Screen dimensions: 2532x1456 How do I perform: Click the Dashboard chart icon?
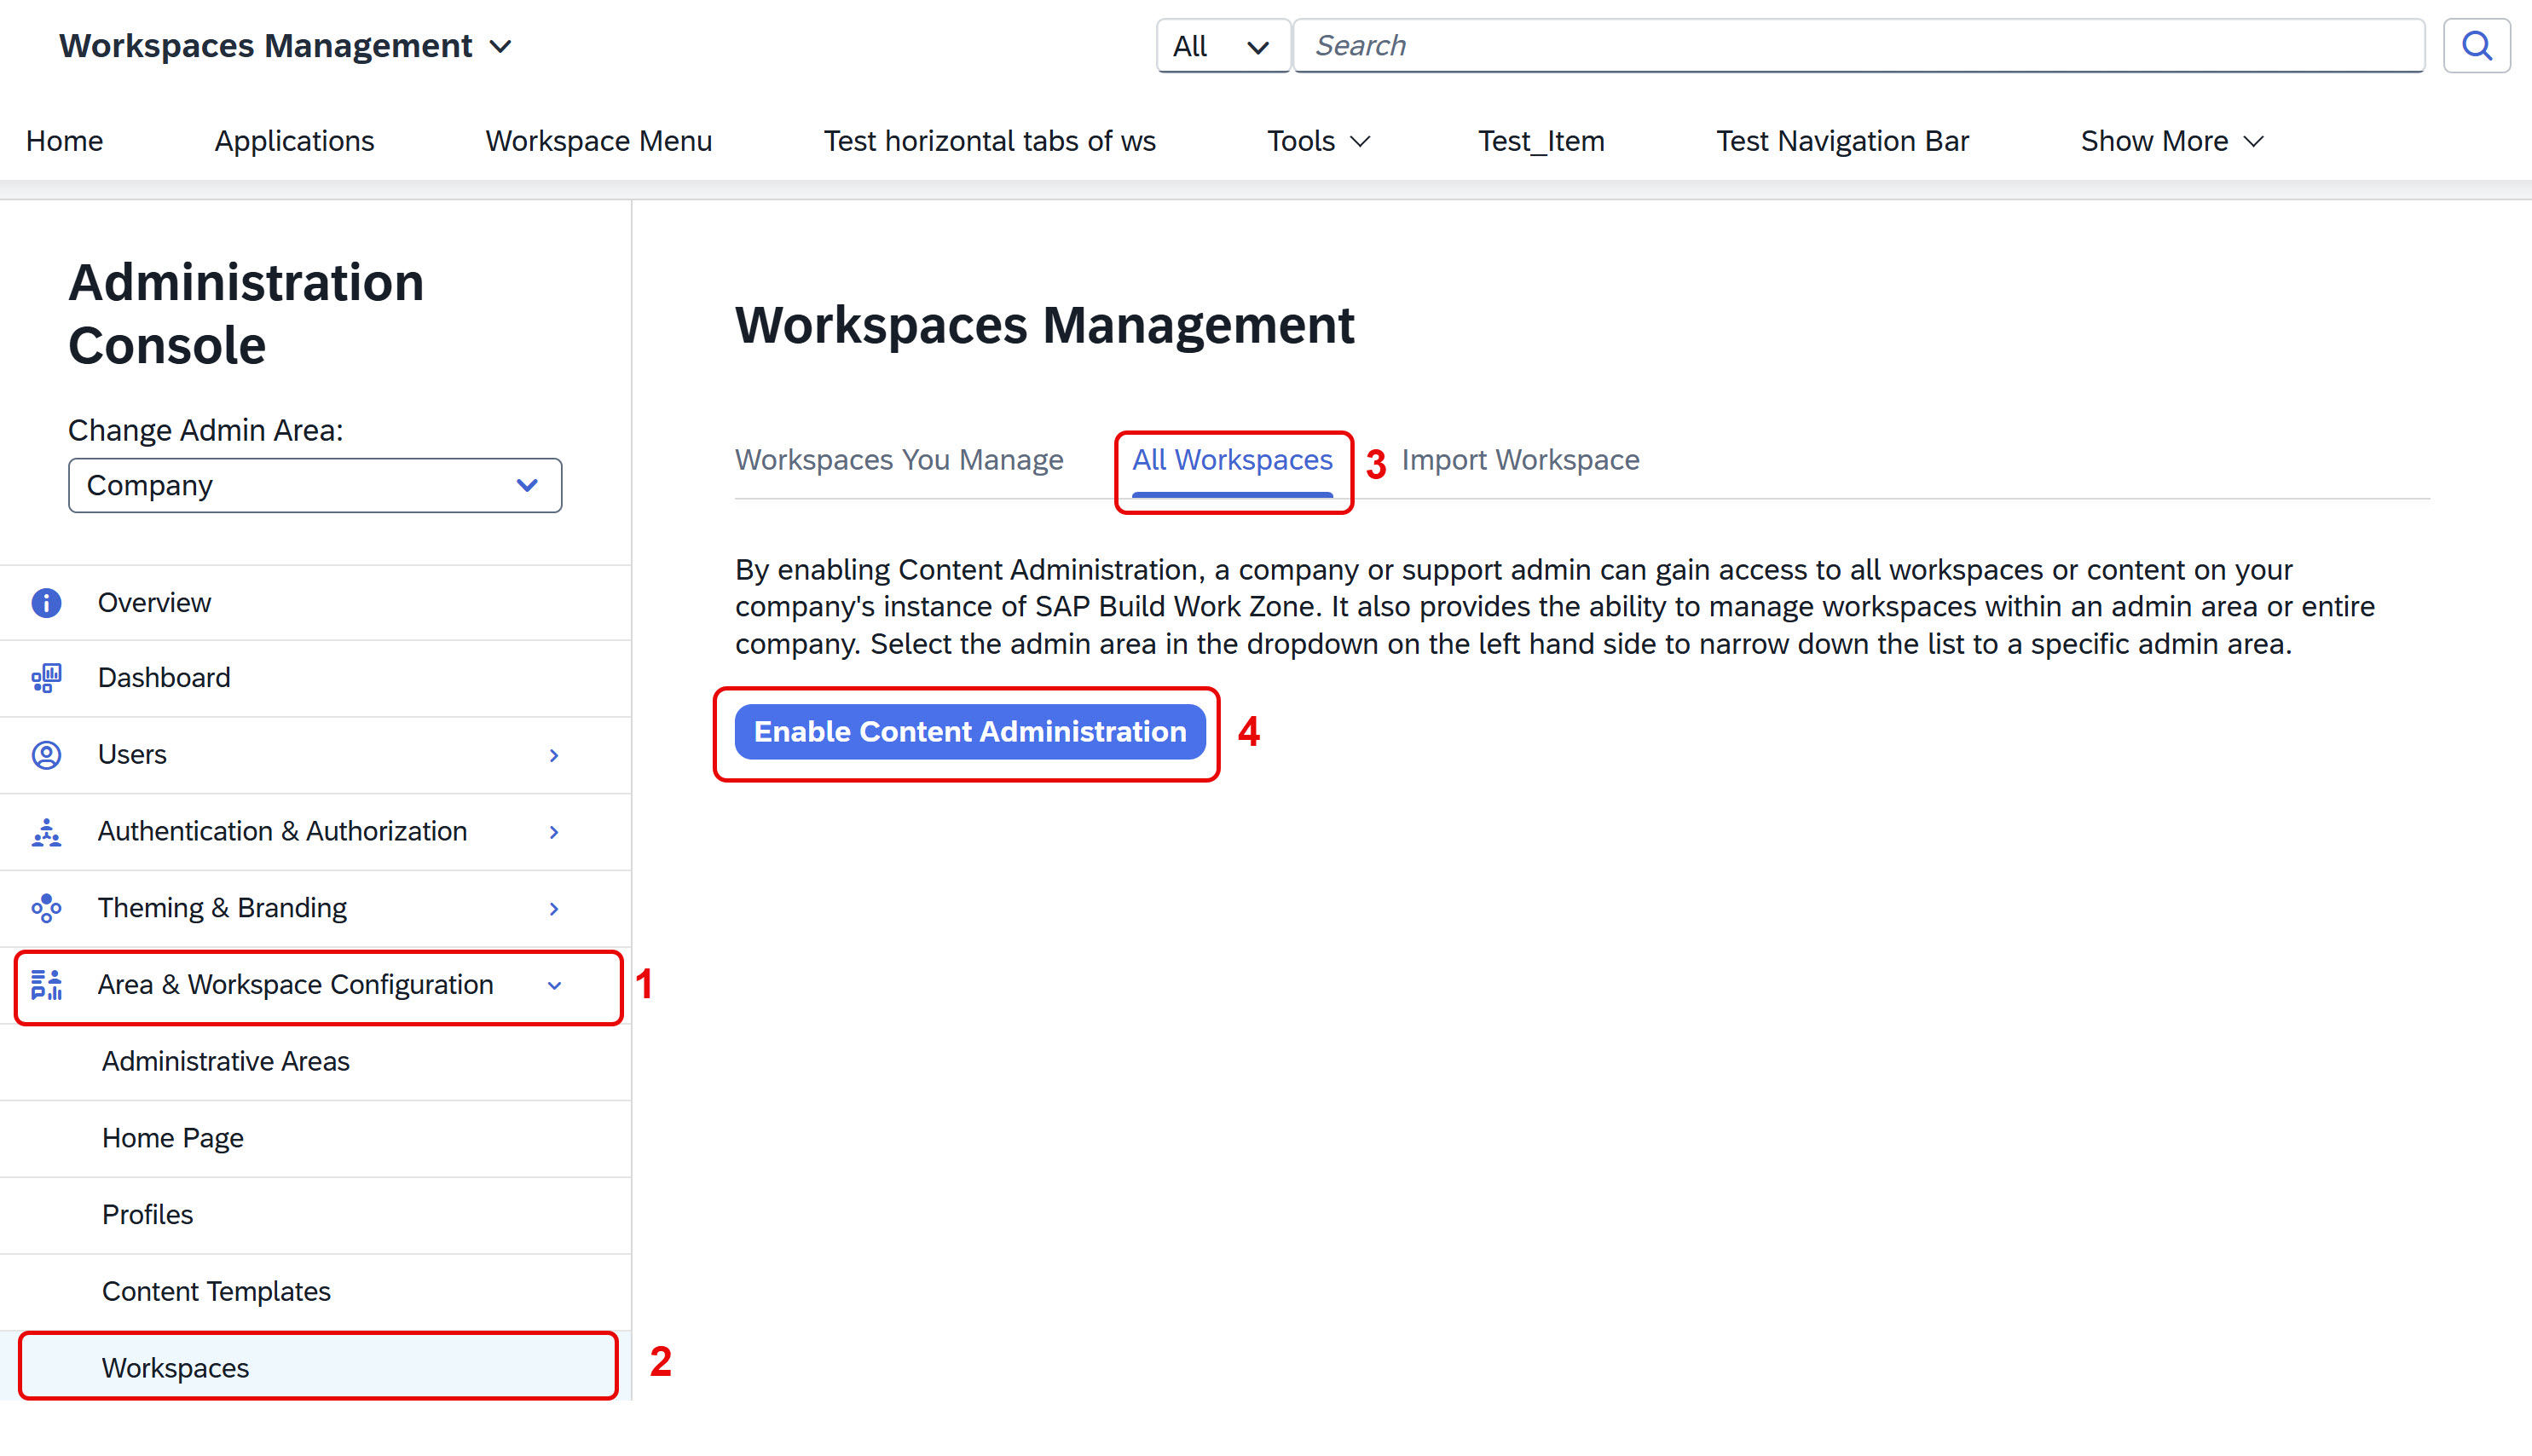coord(46,678)
